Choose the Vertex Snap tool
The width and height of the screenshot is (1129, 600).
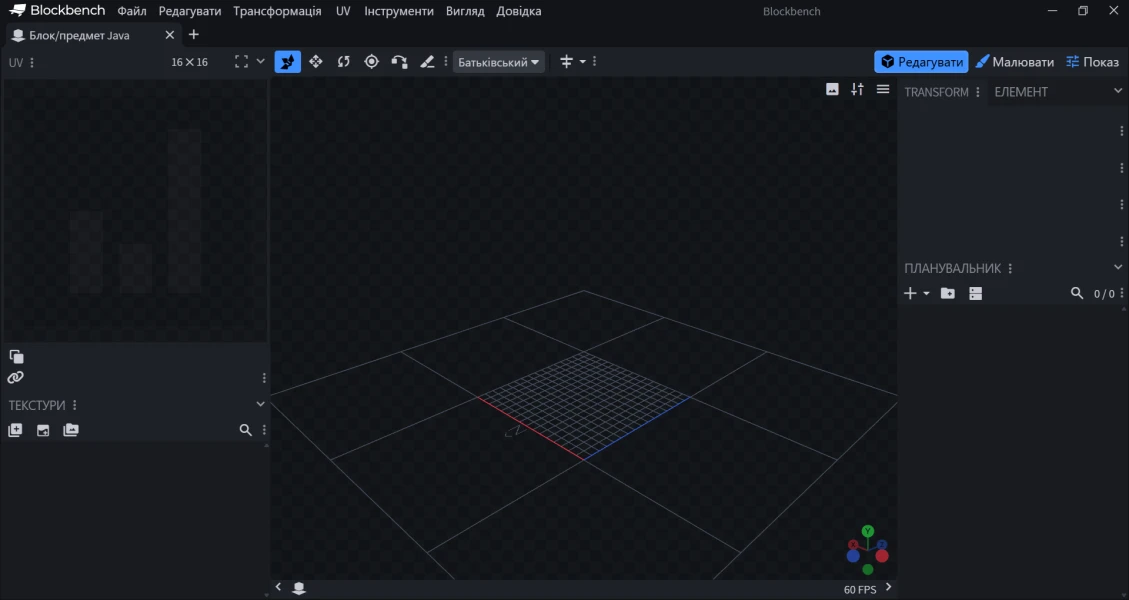[x=400, y=62]
